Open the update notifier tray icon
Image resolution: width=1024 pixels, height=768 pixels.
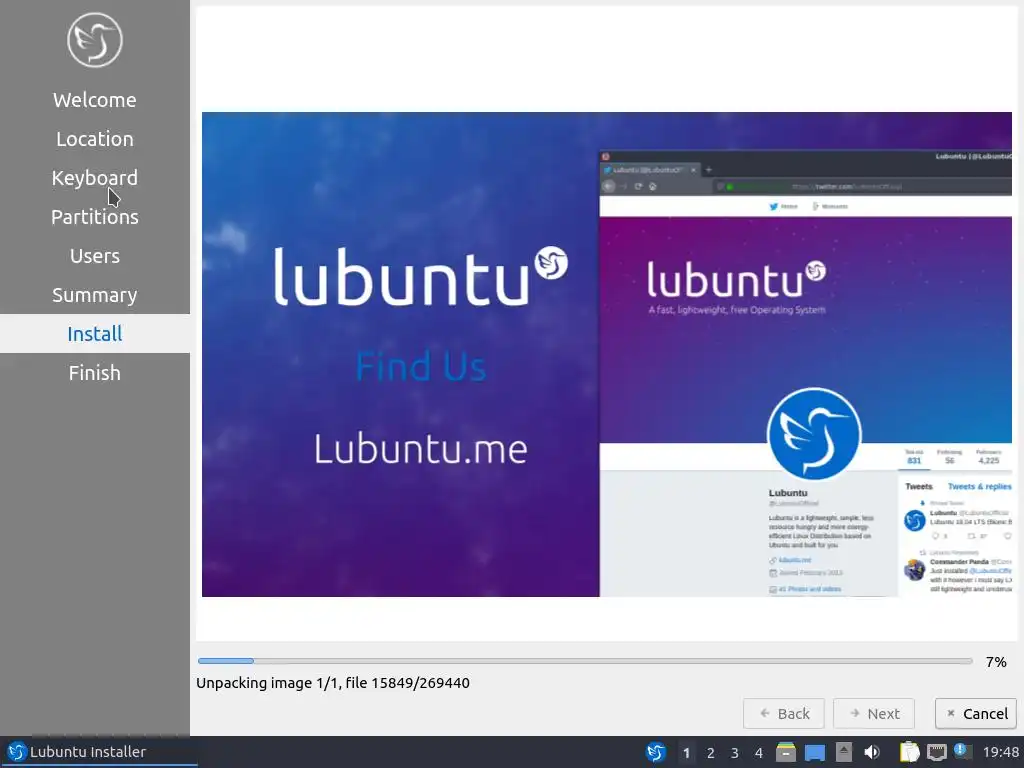click(x=962, y=752)
